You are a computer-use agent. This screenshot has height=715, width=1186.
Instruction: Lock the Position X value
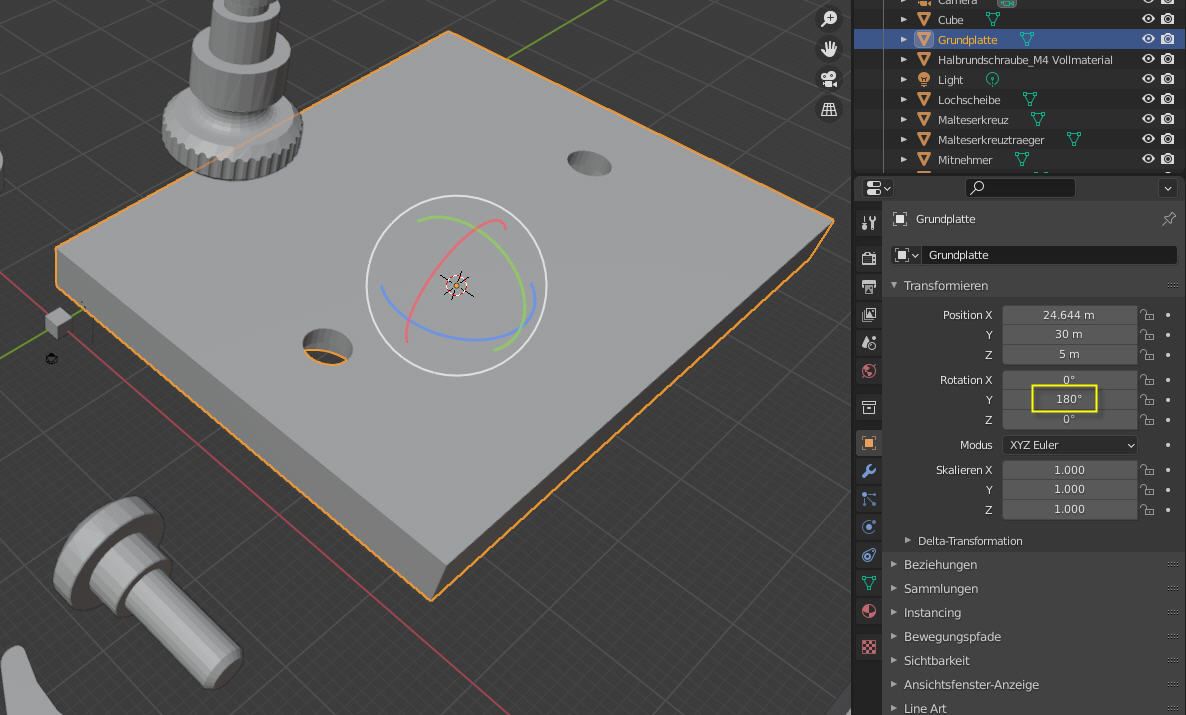click(1147, 315)
